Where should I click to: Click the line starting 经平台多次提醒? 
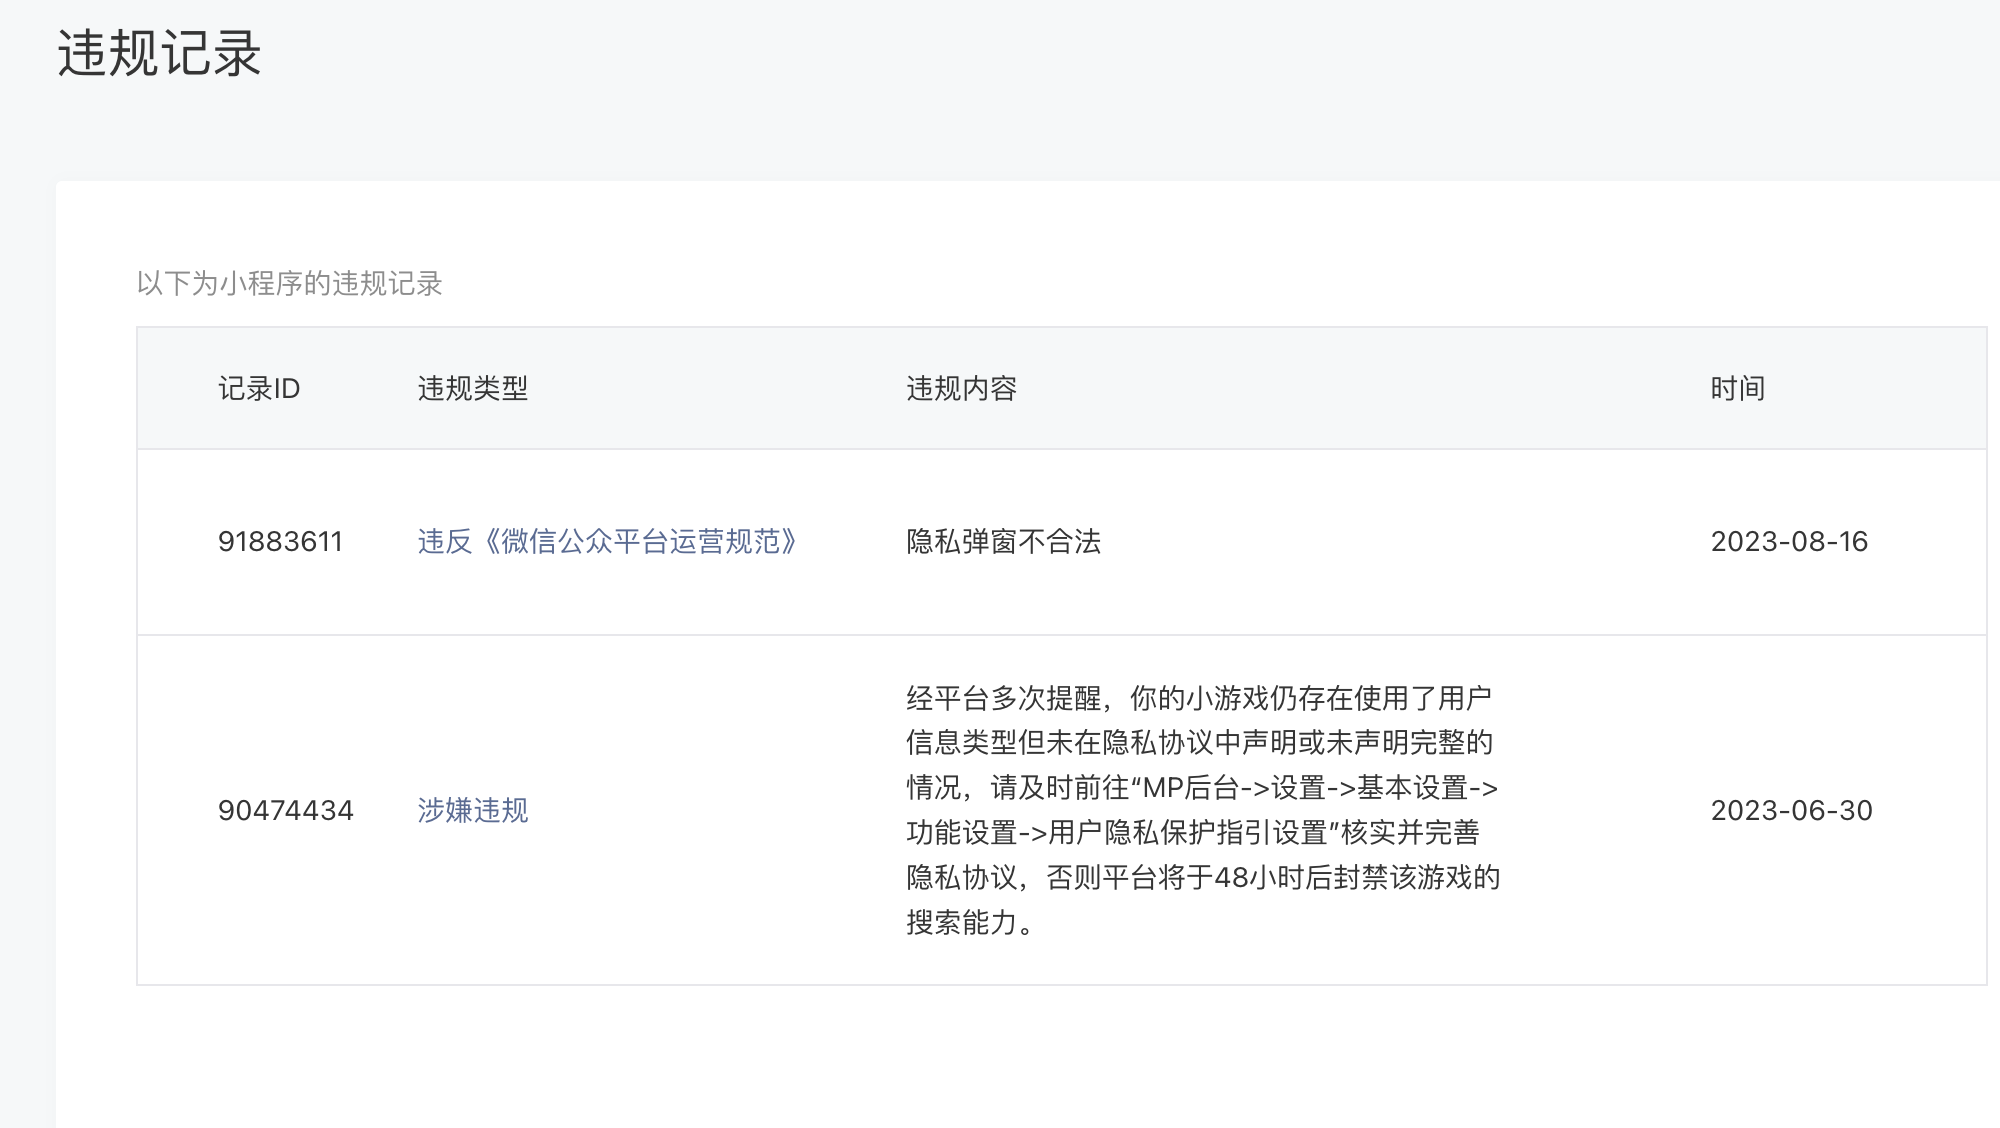coord(1198,698)
